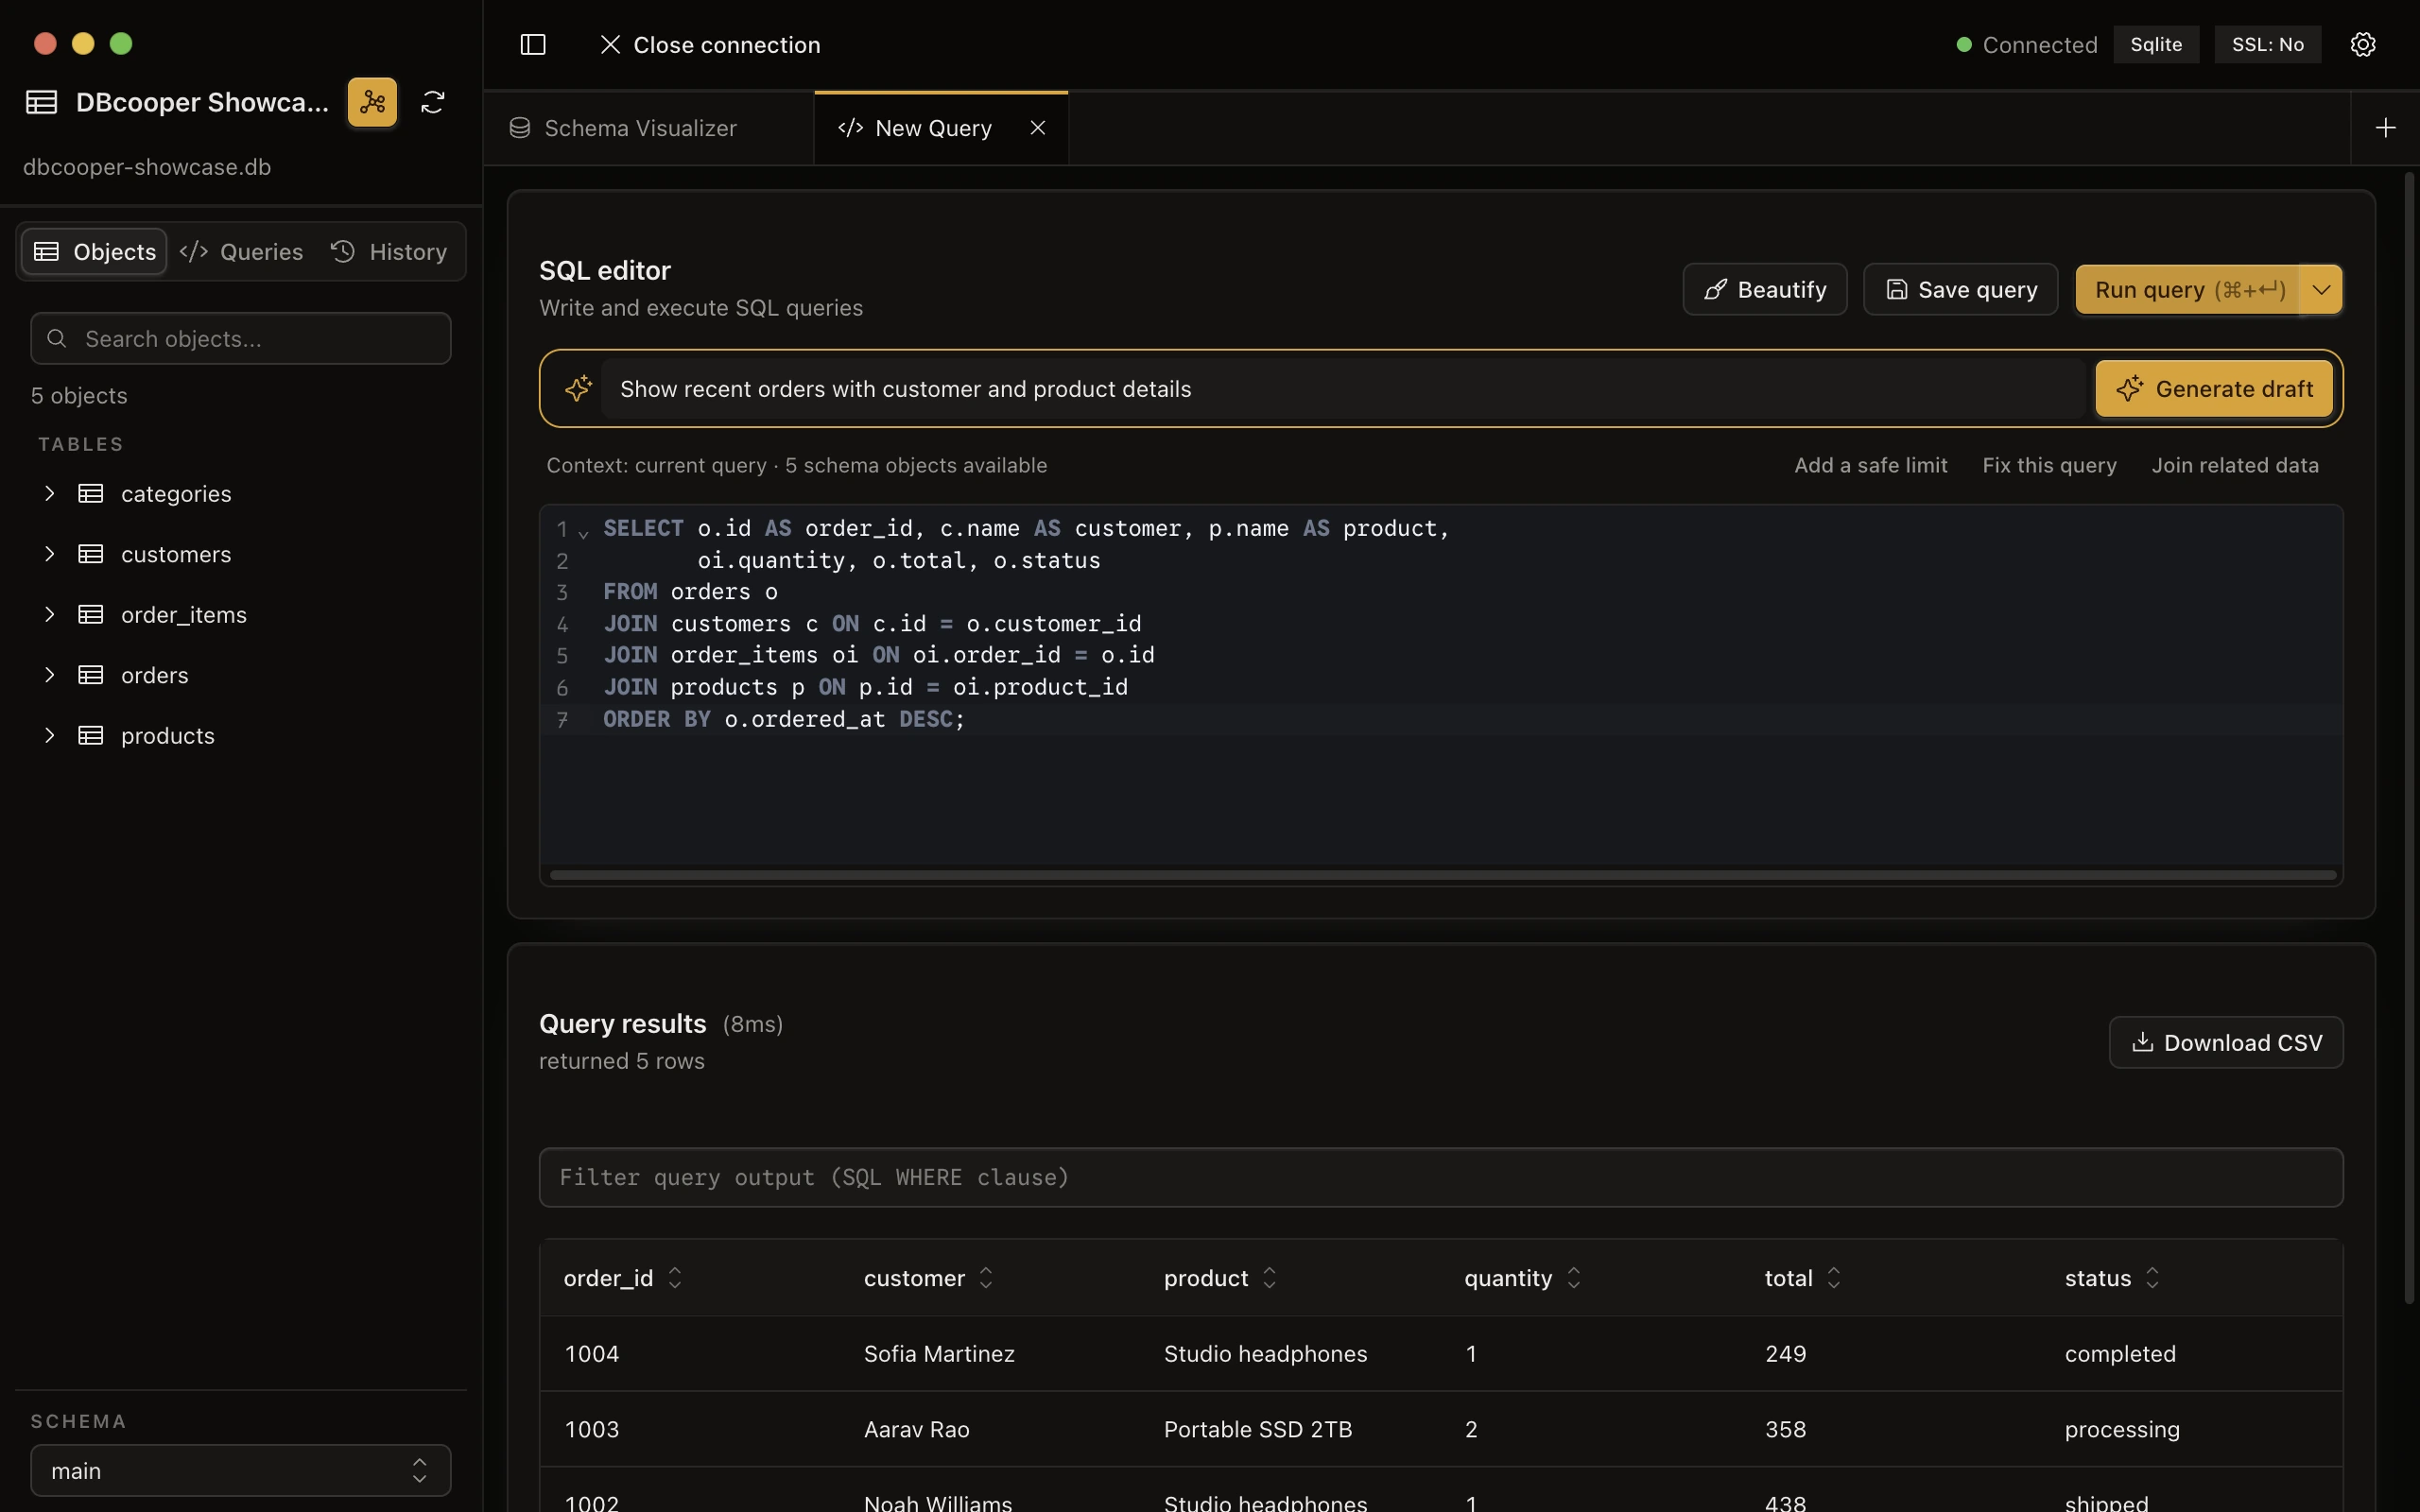
Task: Click the categories table icon
Action: (x=91, y=493)
